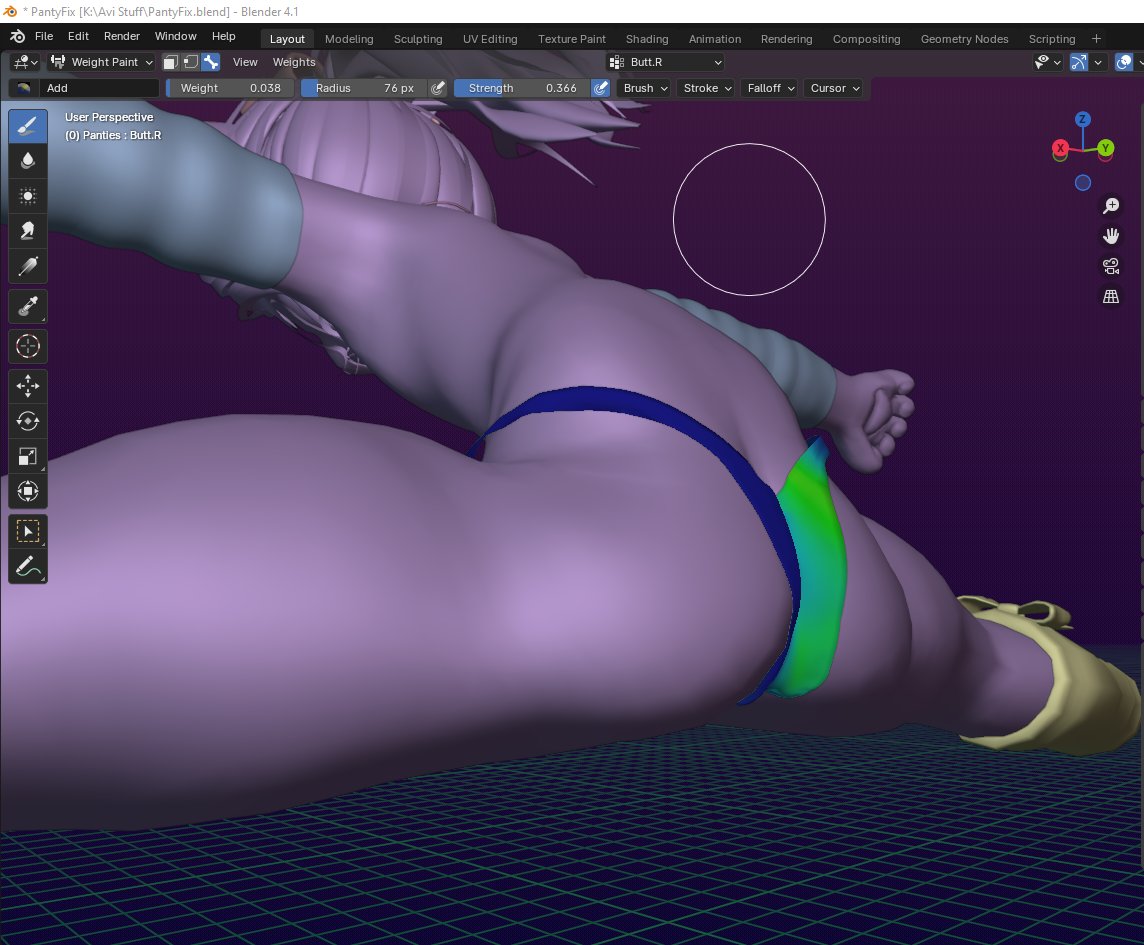Click the red X axis gizmo
The image size is (1144, 945).
tap(1060, 148)
